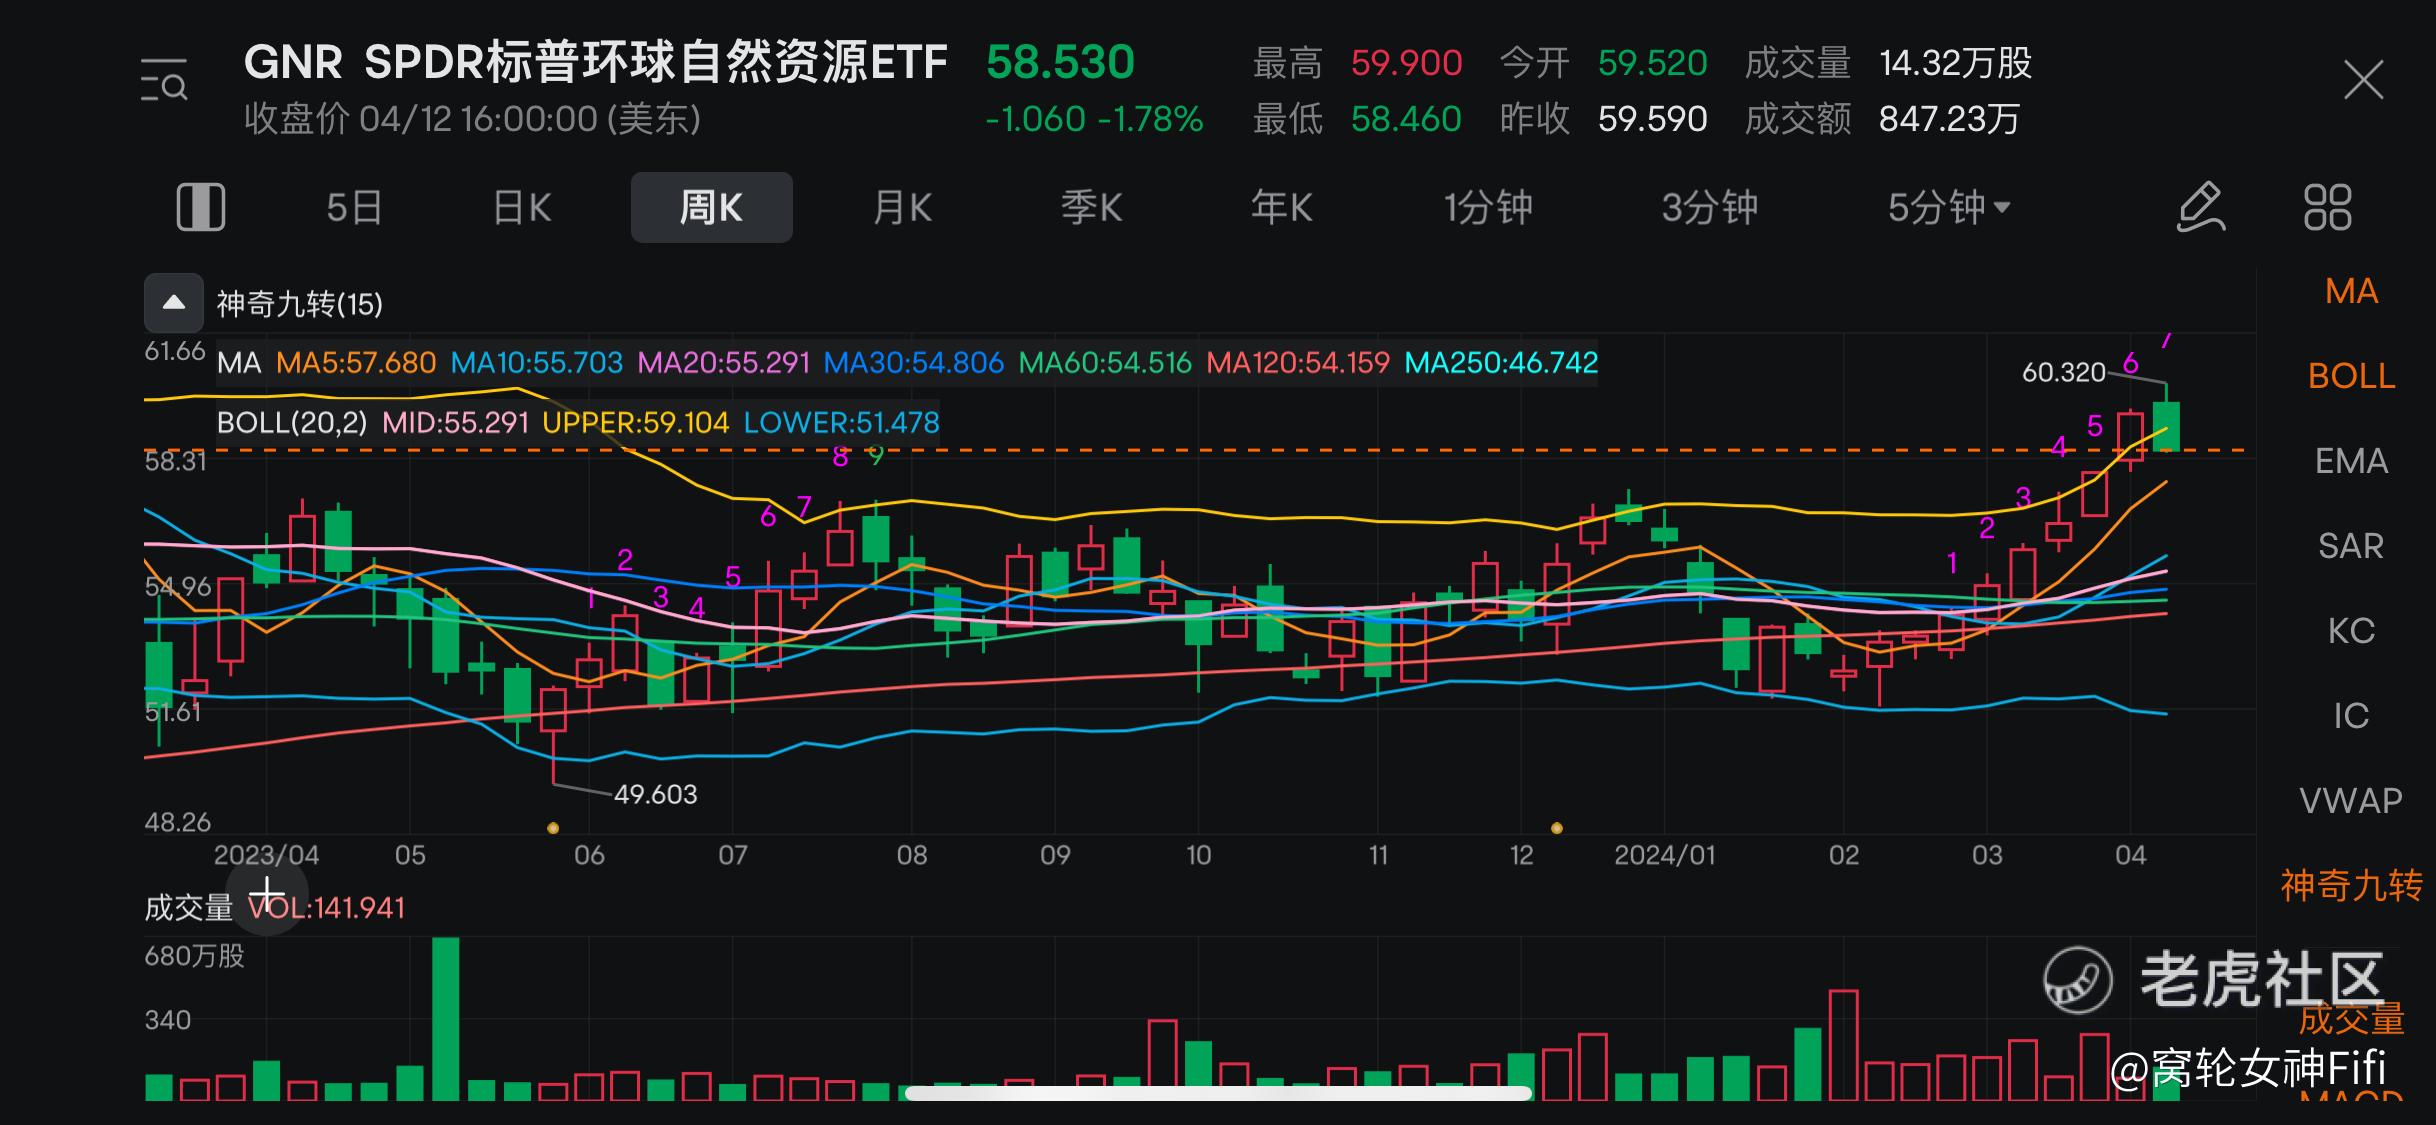Click the latest green weekly candle
Image resolution: width=2436 pixels, height=1125 pixels.
point(2166,427)
